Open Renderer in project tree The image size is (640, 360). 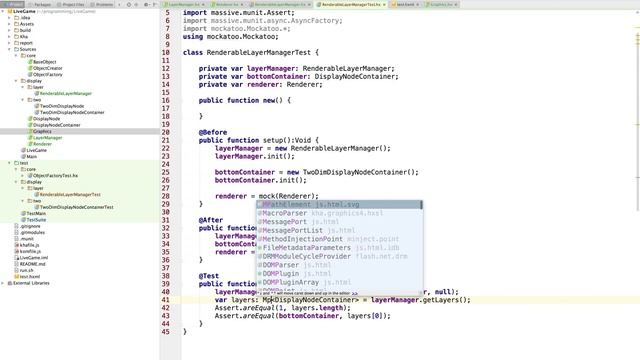(x=40, y=144)
